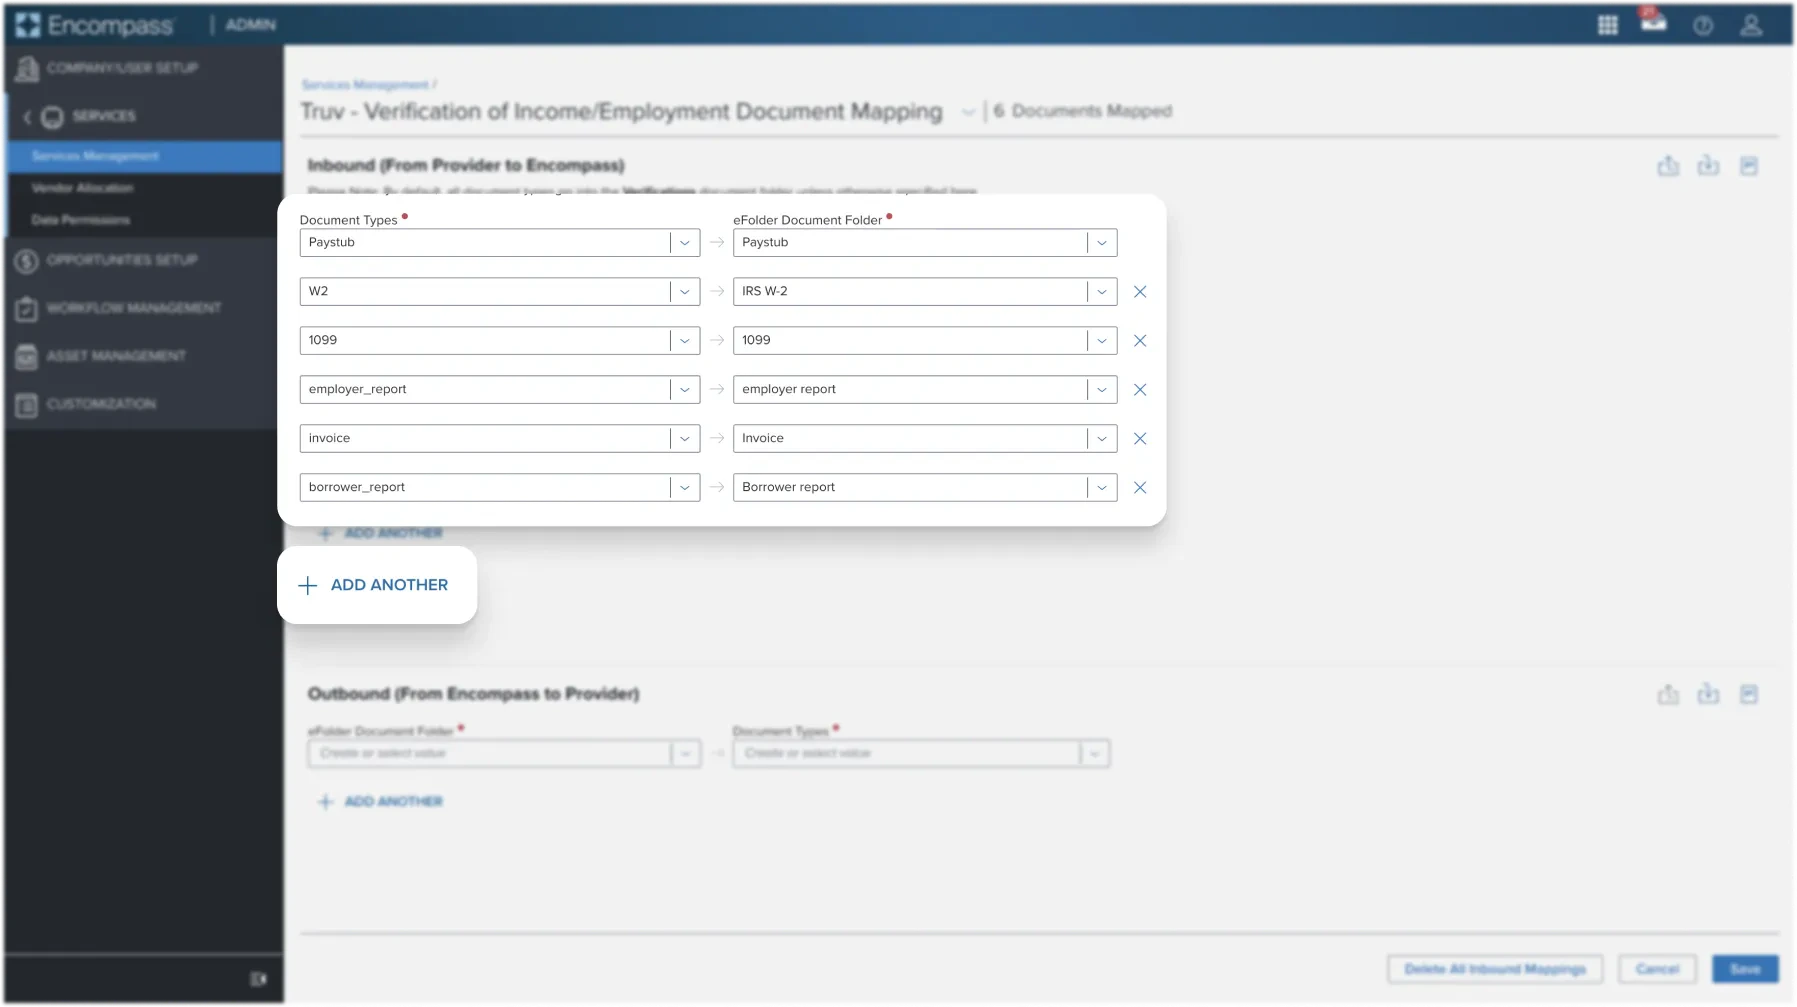Click the Save button
The image size is (1797, 1007).
tap(1744, 969)
